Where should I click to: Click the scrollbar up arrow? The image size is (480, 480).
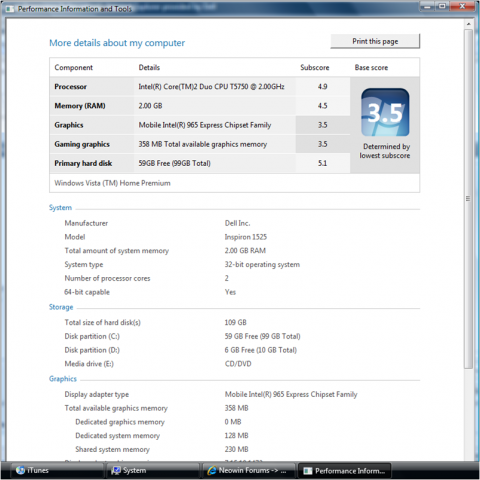click(468, 24)
